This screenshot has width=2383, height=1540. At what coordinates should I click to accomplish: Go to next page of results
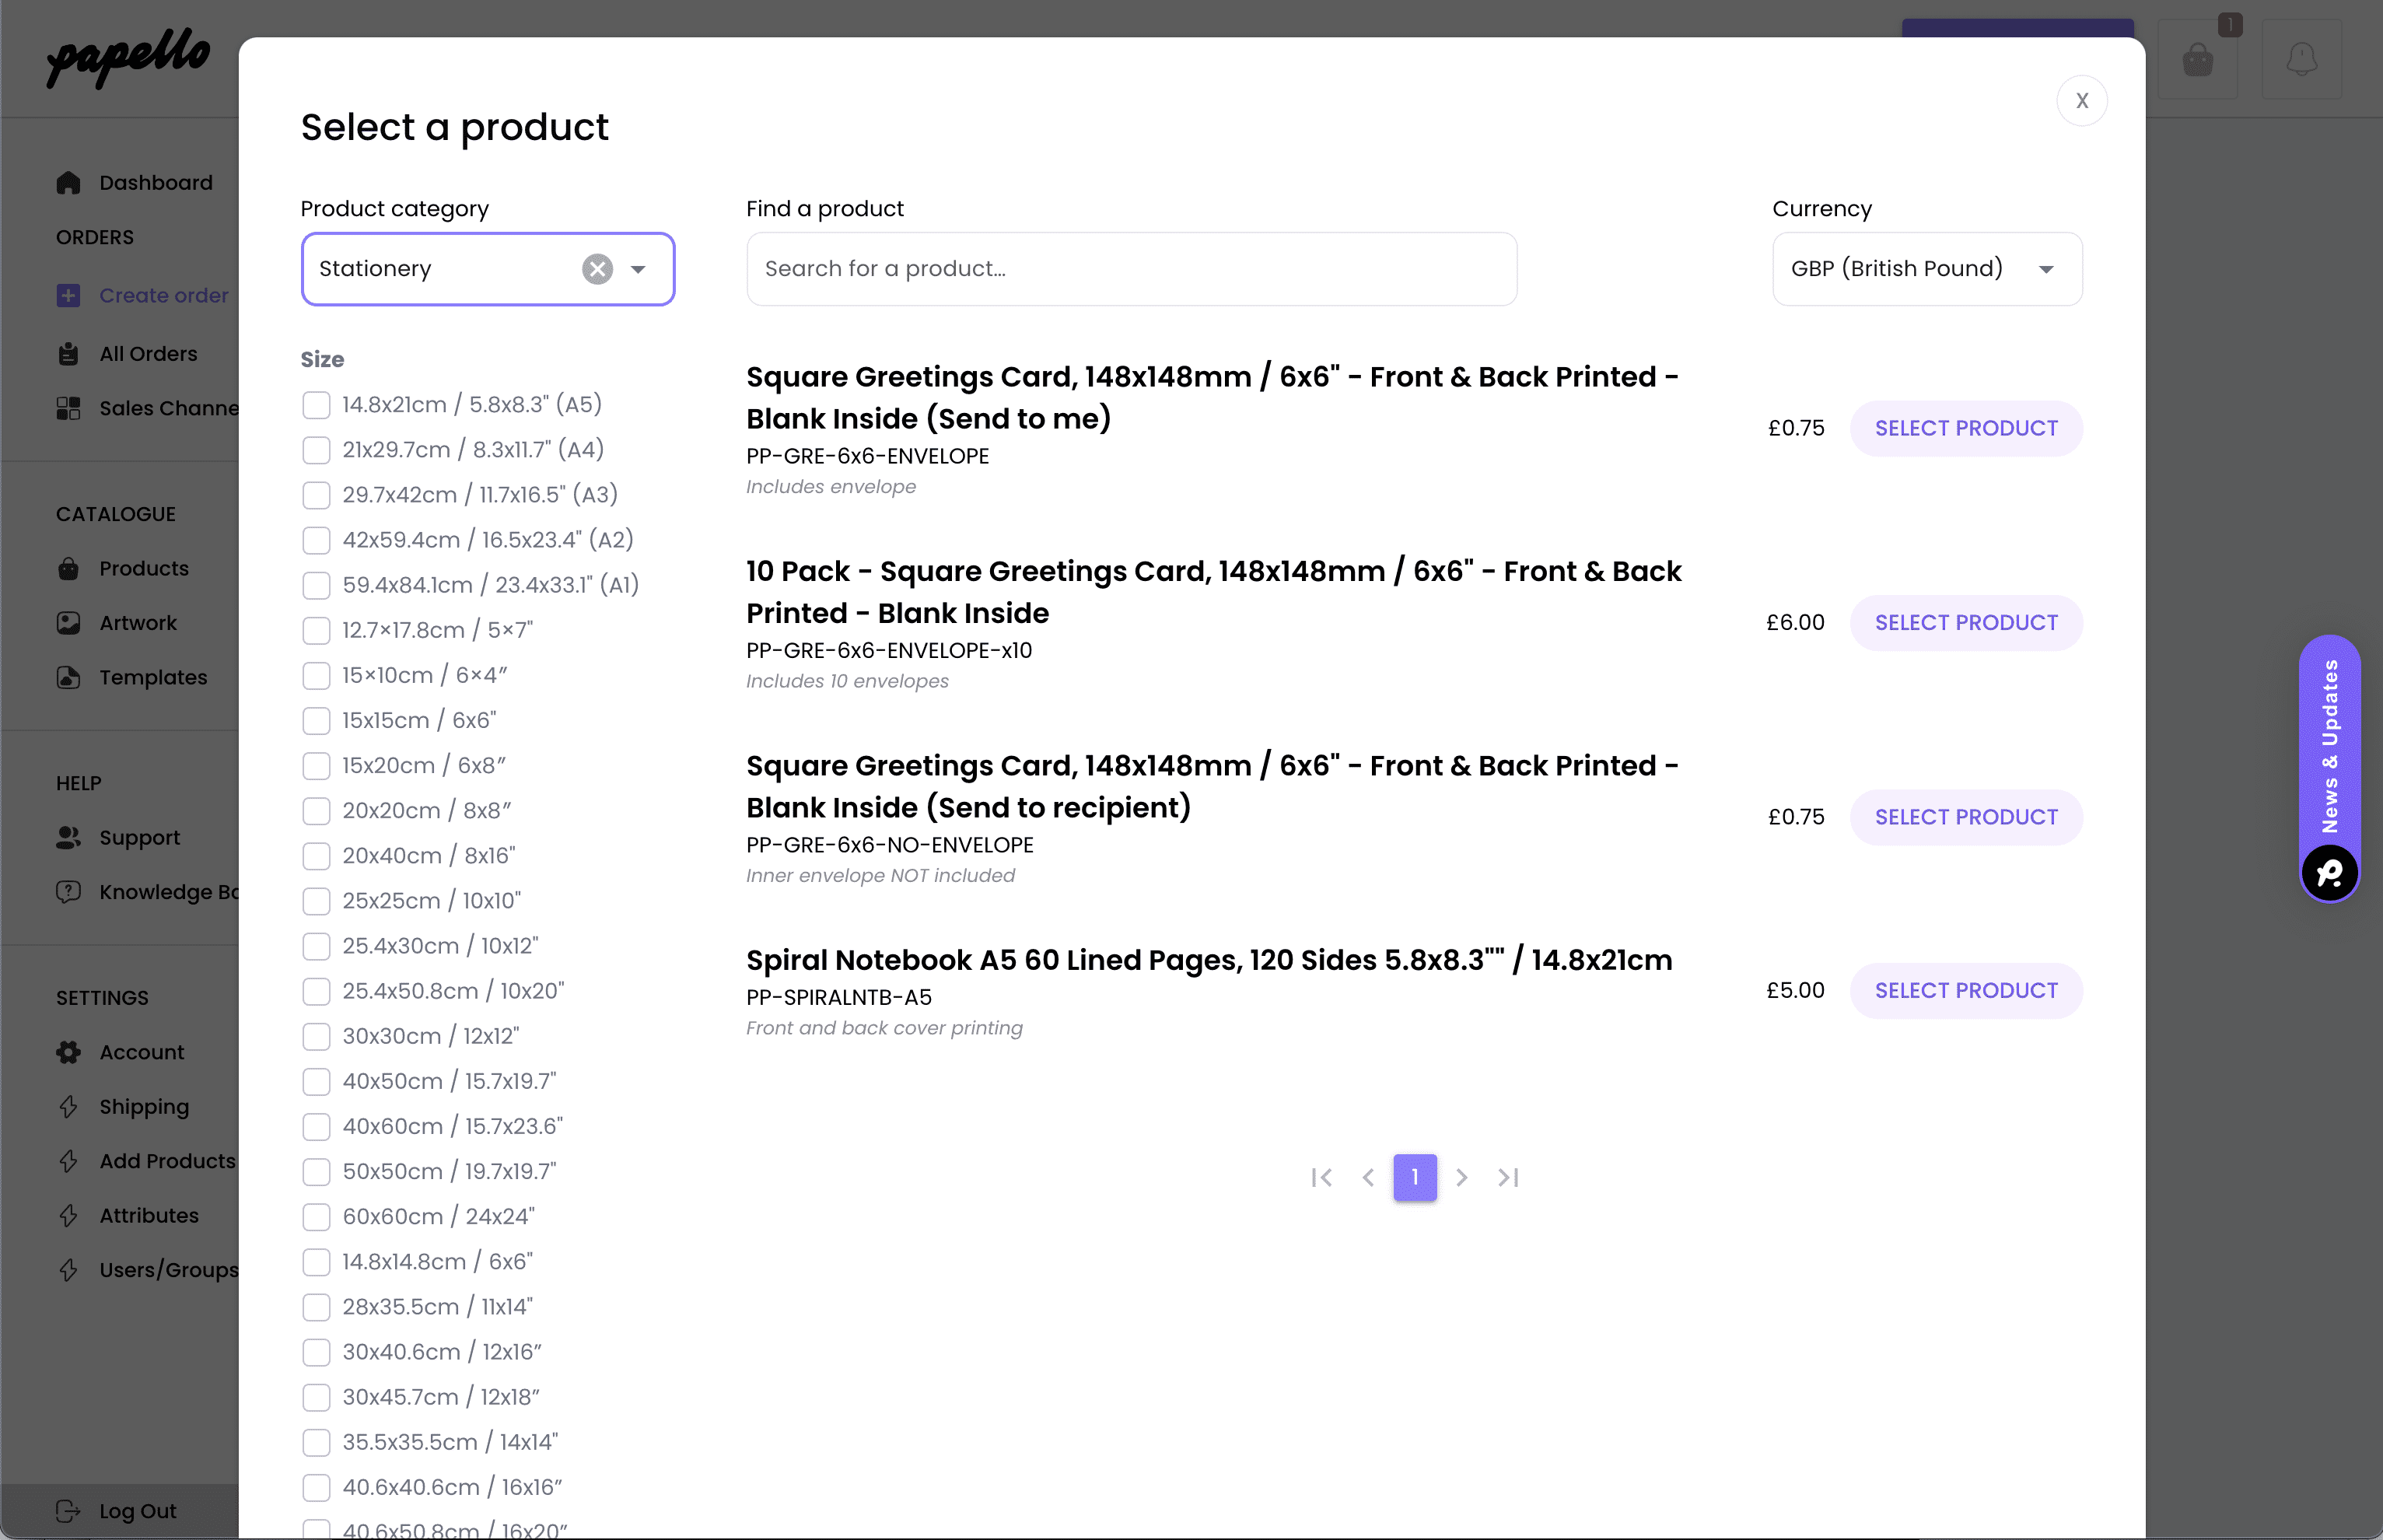click(1461, 1177)
